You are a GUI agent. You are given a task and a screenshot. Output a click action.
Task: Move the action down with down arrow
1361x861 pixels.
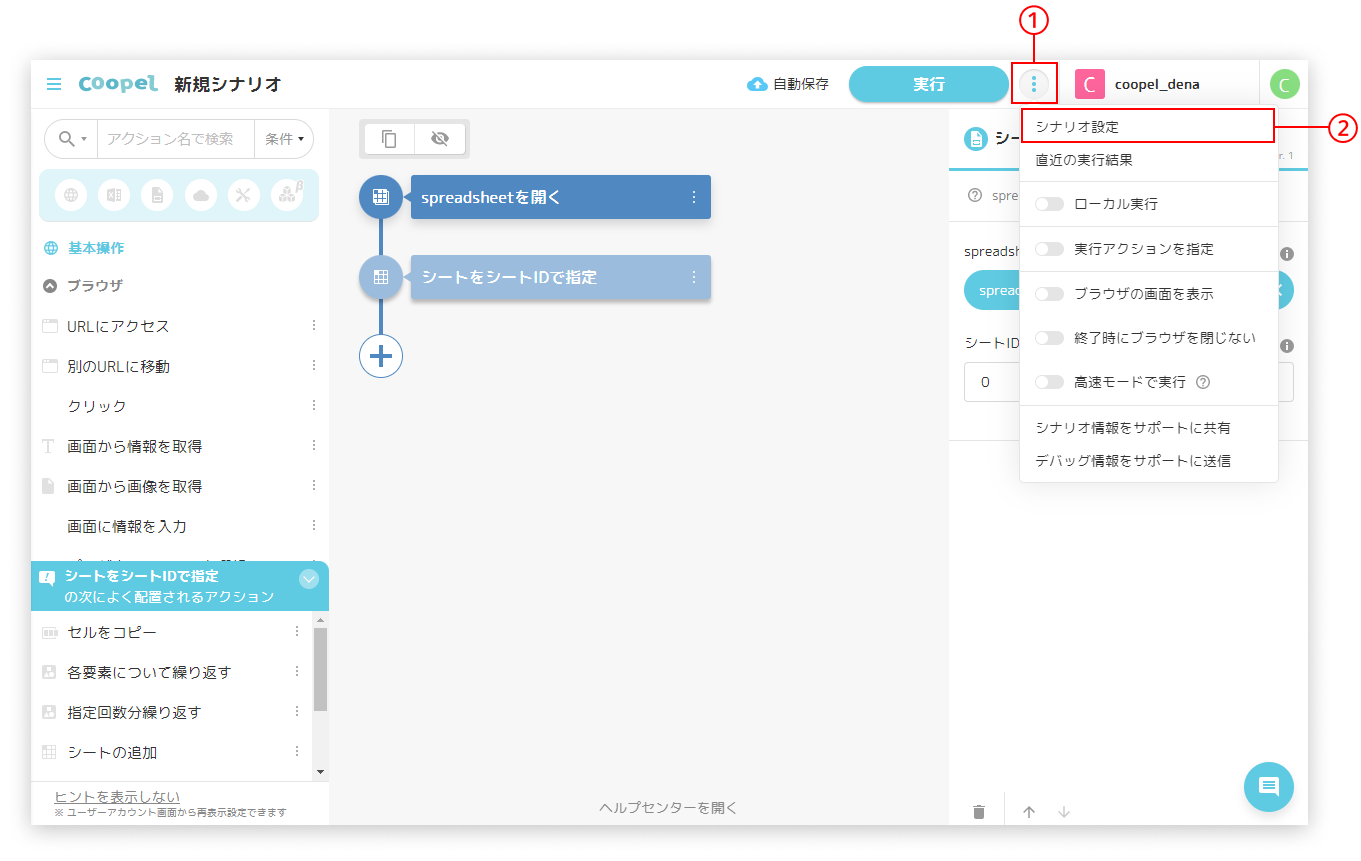pos(1064,812)
